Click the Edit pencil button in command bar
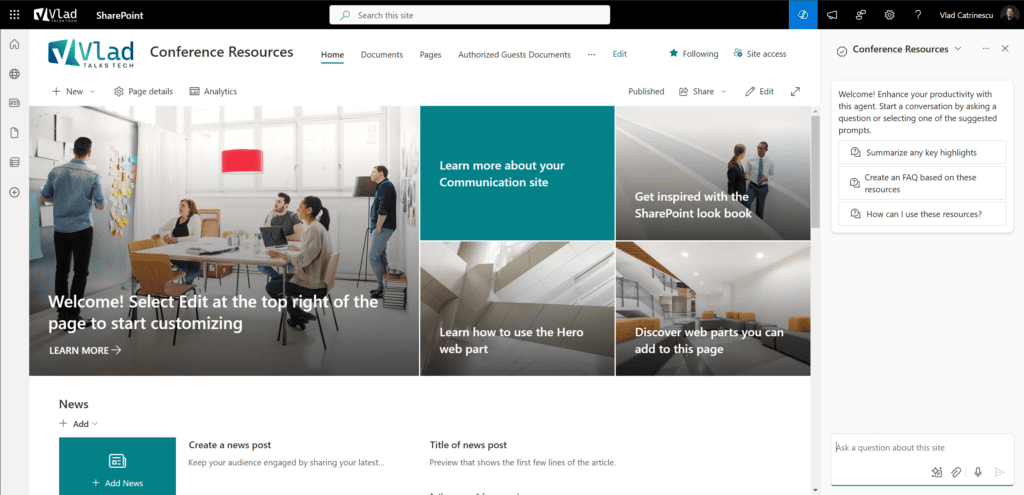The height and width of the screenshot is (495, 1024). (x=760, y=91)
